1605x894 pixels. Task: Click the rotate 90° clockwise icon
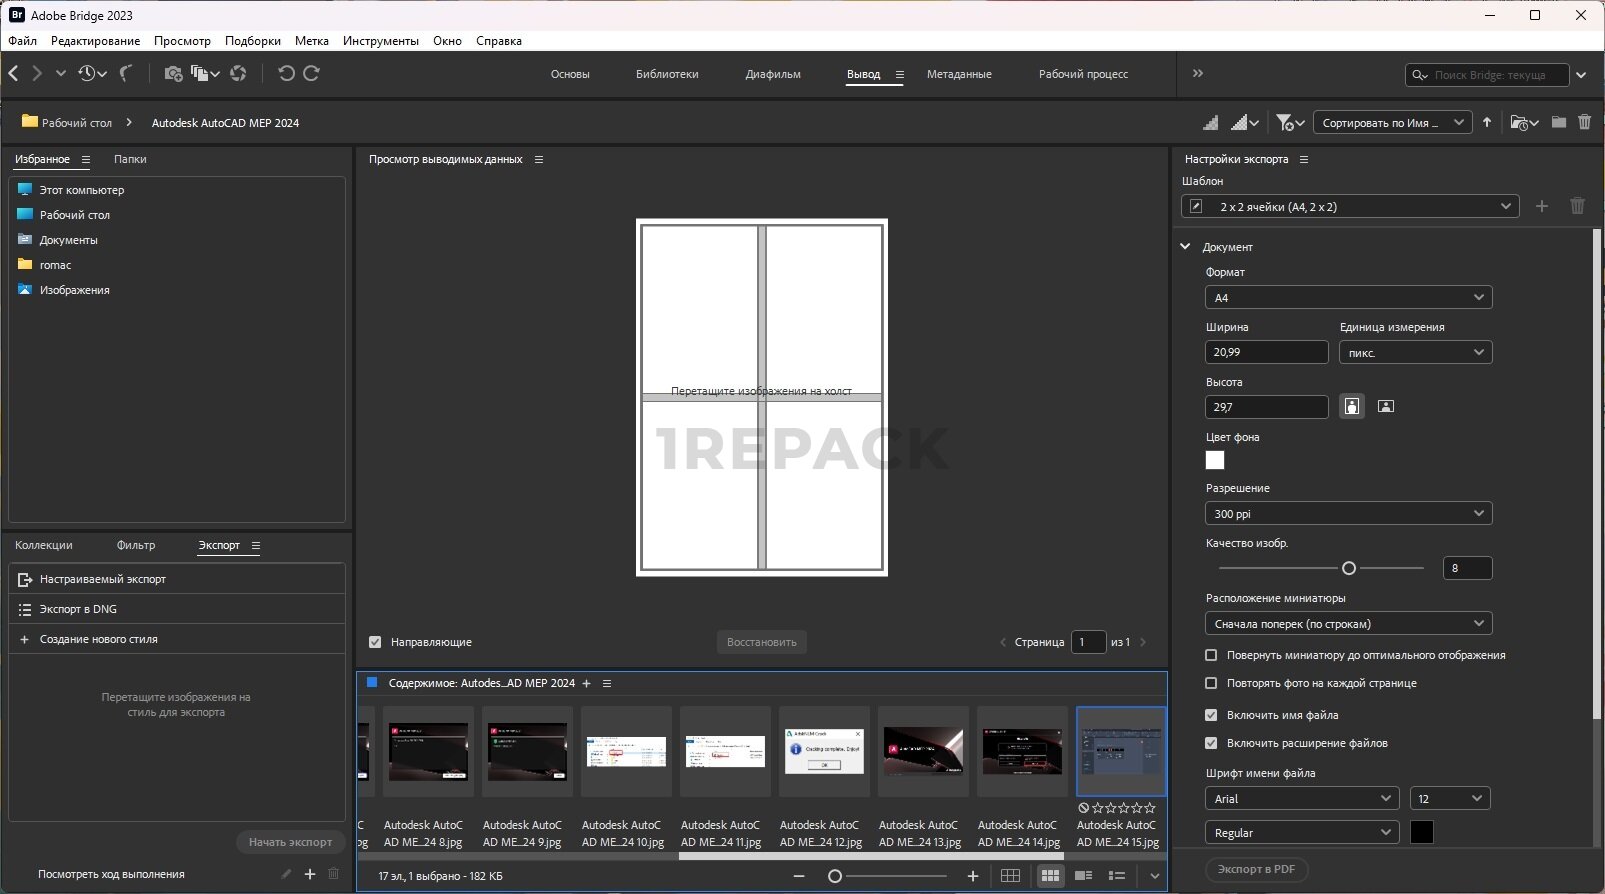tap(311, 73)
